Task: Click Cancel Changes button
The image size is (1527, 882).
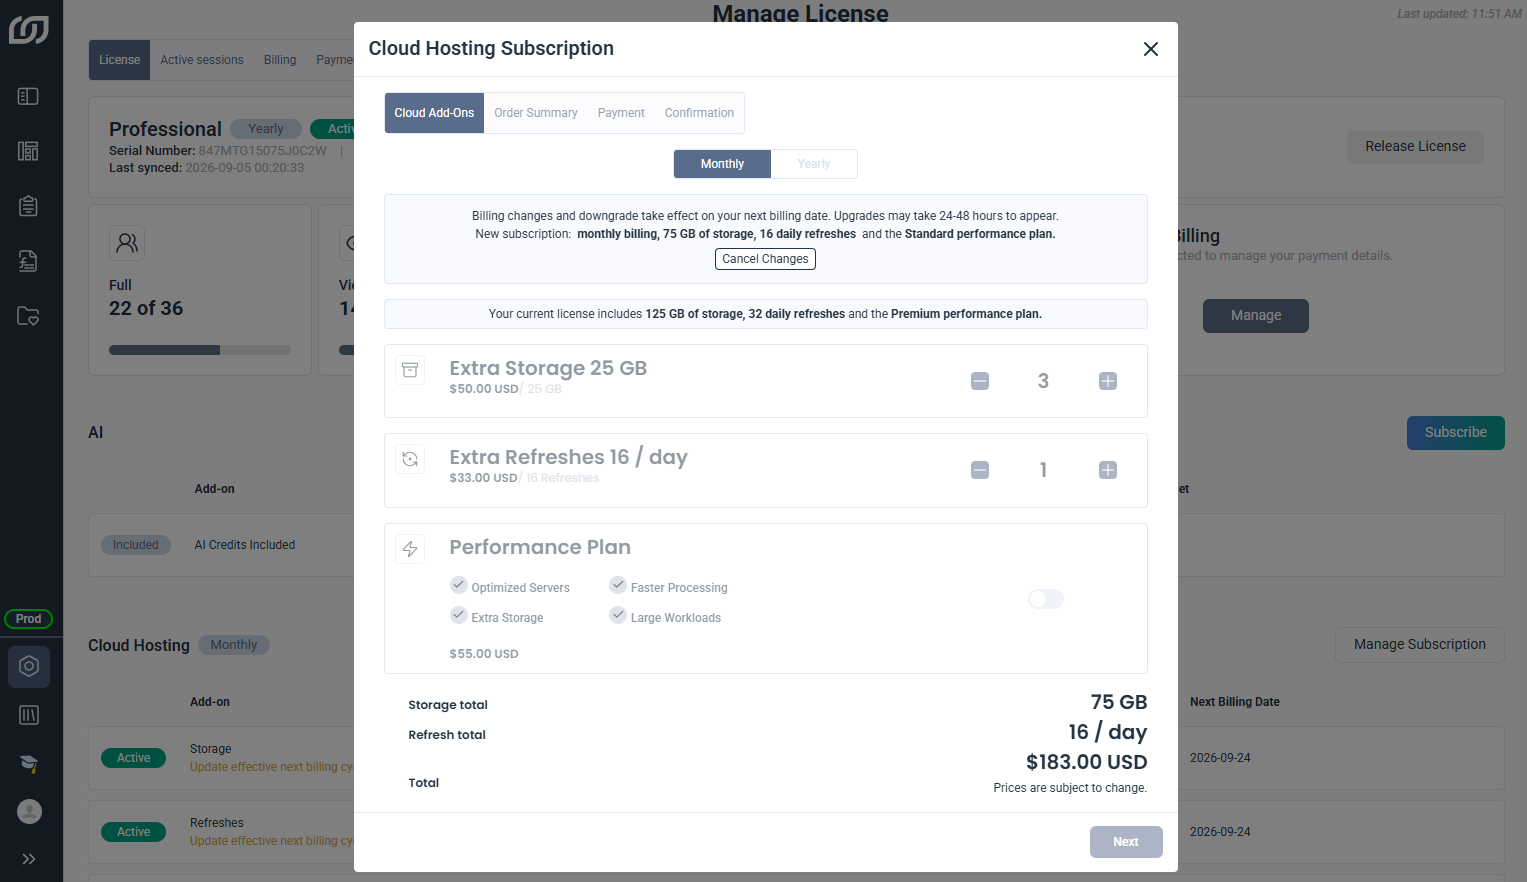Action: [765, 259]
